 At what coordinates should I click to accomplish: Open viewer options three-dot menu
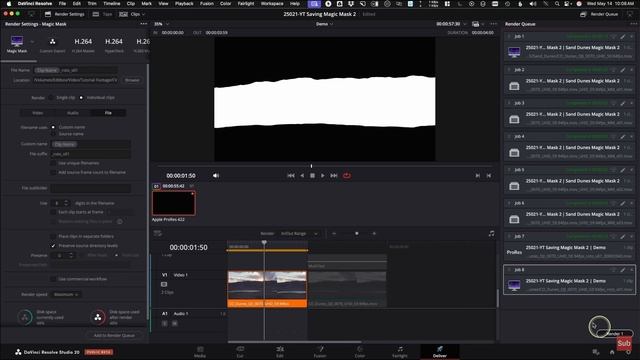point(493,24)
